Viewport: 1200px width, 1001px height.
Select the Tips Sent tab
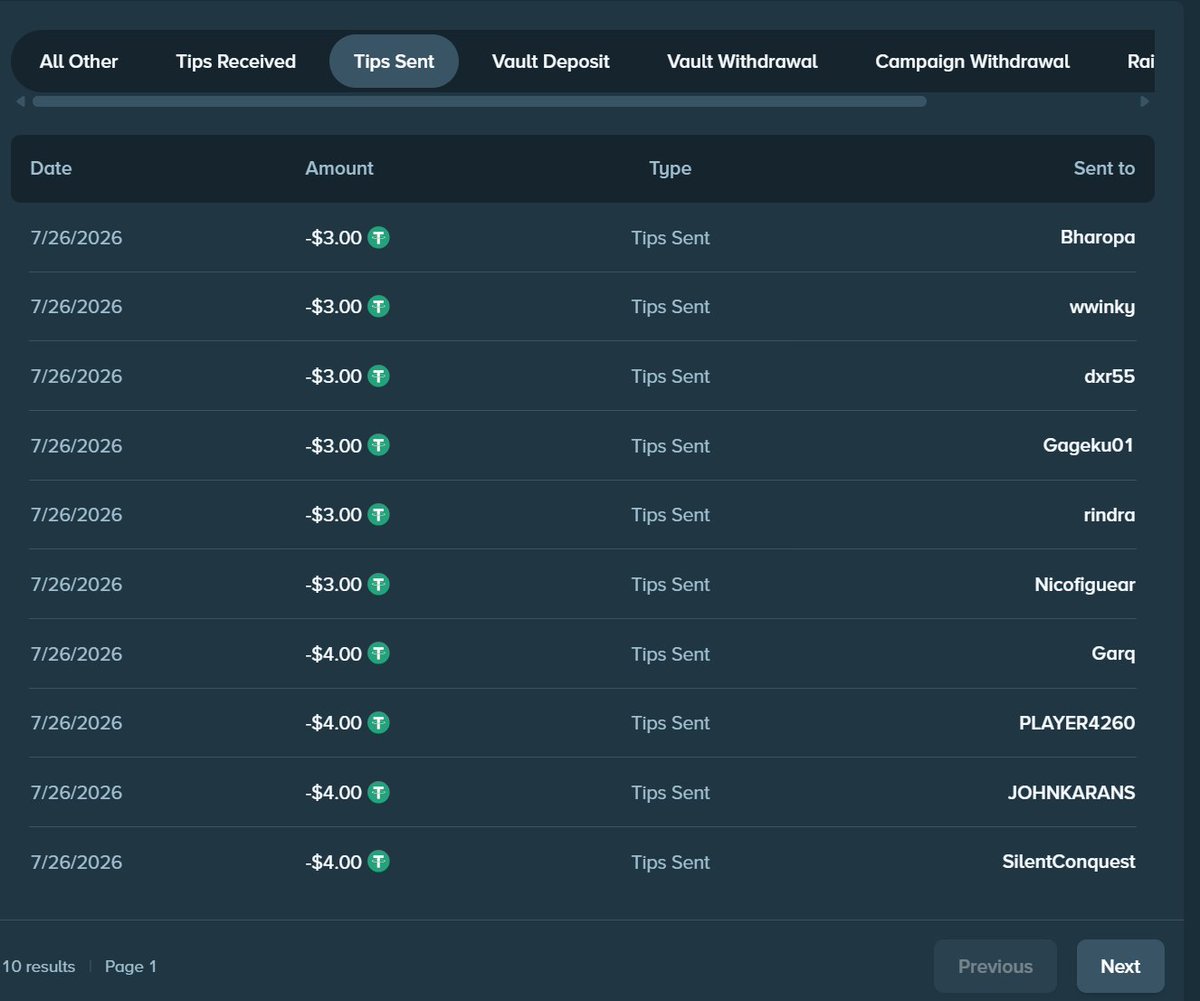(394, 62)
